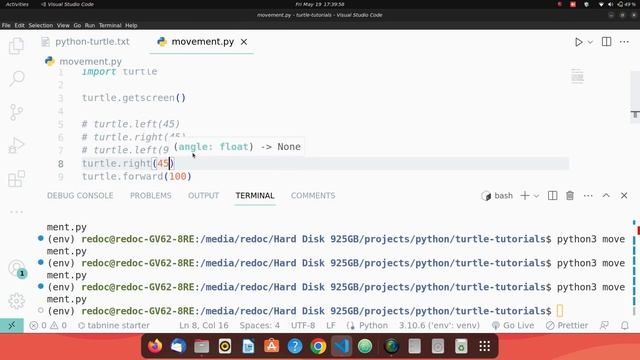Open the Terminal menu
The width and height of the screenshot is (640, 360).
coord(110,25)
